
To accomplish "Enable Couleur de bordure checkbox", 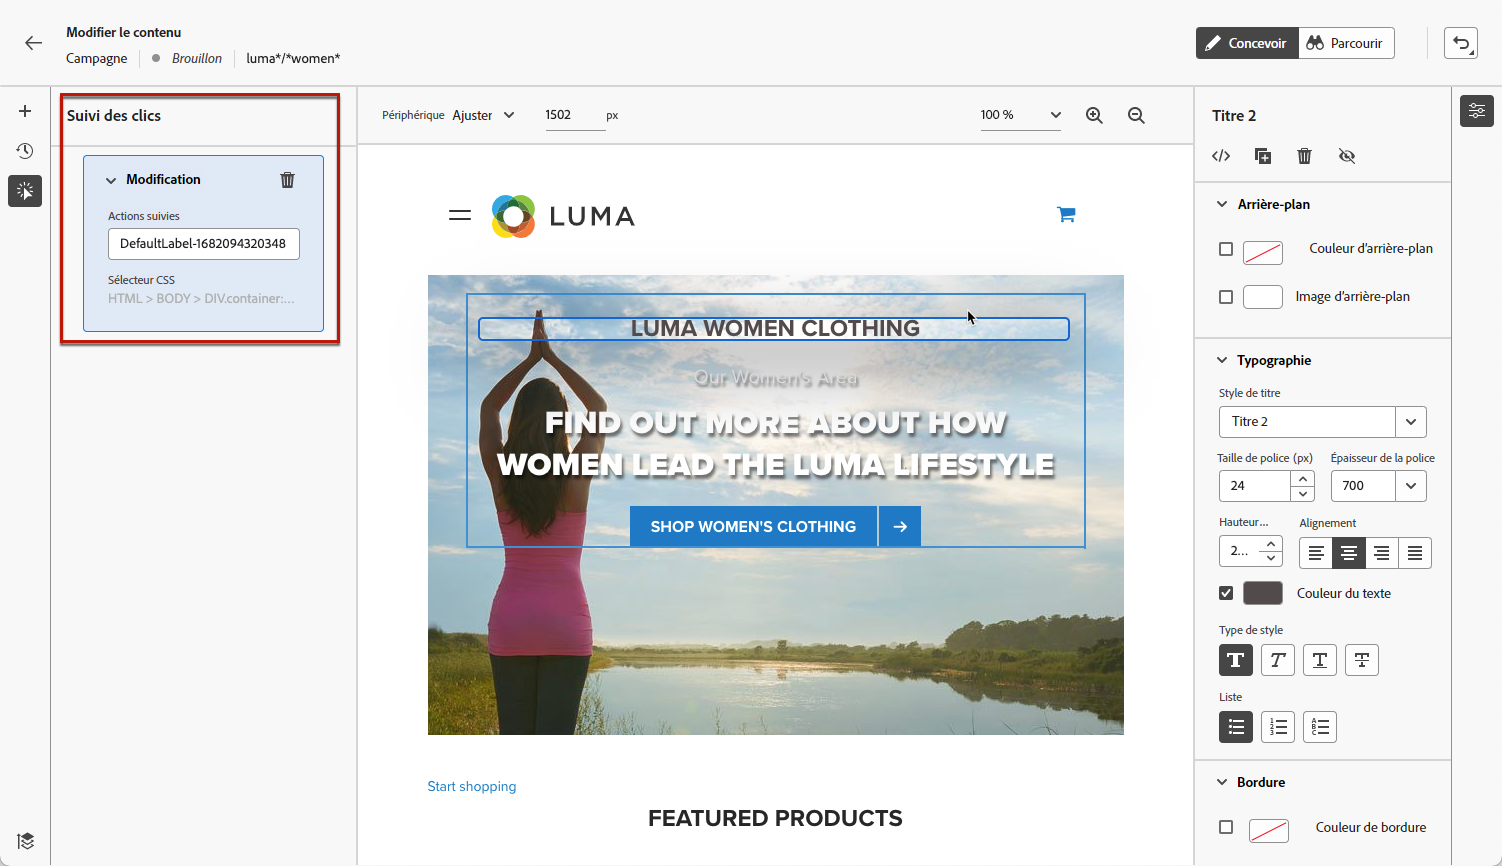I will [1226, 827].
